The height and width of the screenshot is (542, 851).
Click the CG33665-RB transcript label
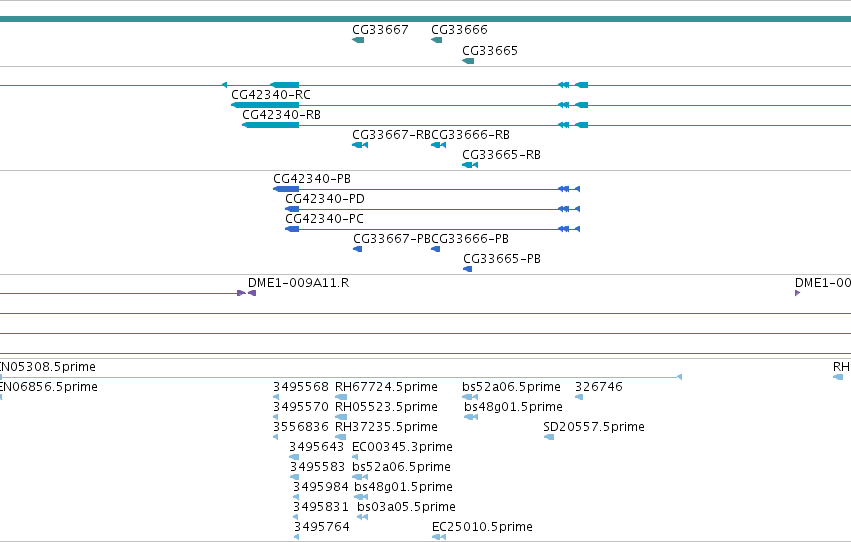click(x=501, y=155)
